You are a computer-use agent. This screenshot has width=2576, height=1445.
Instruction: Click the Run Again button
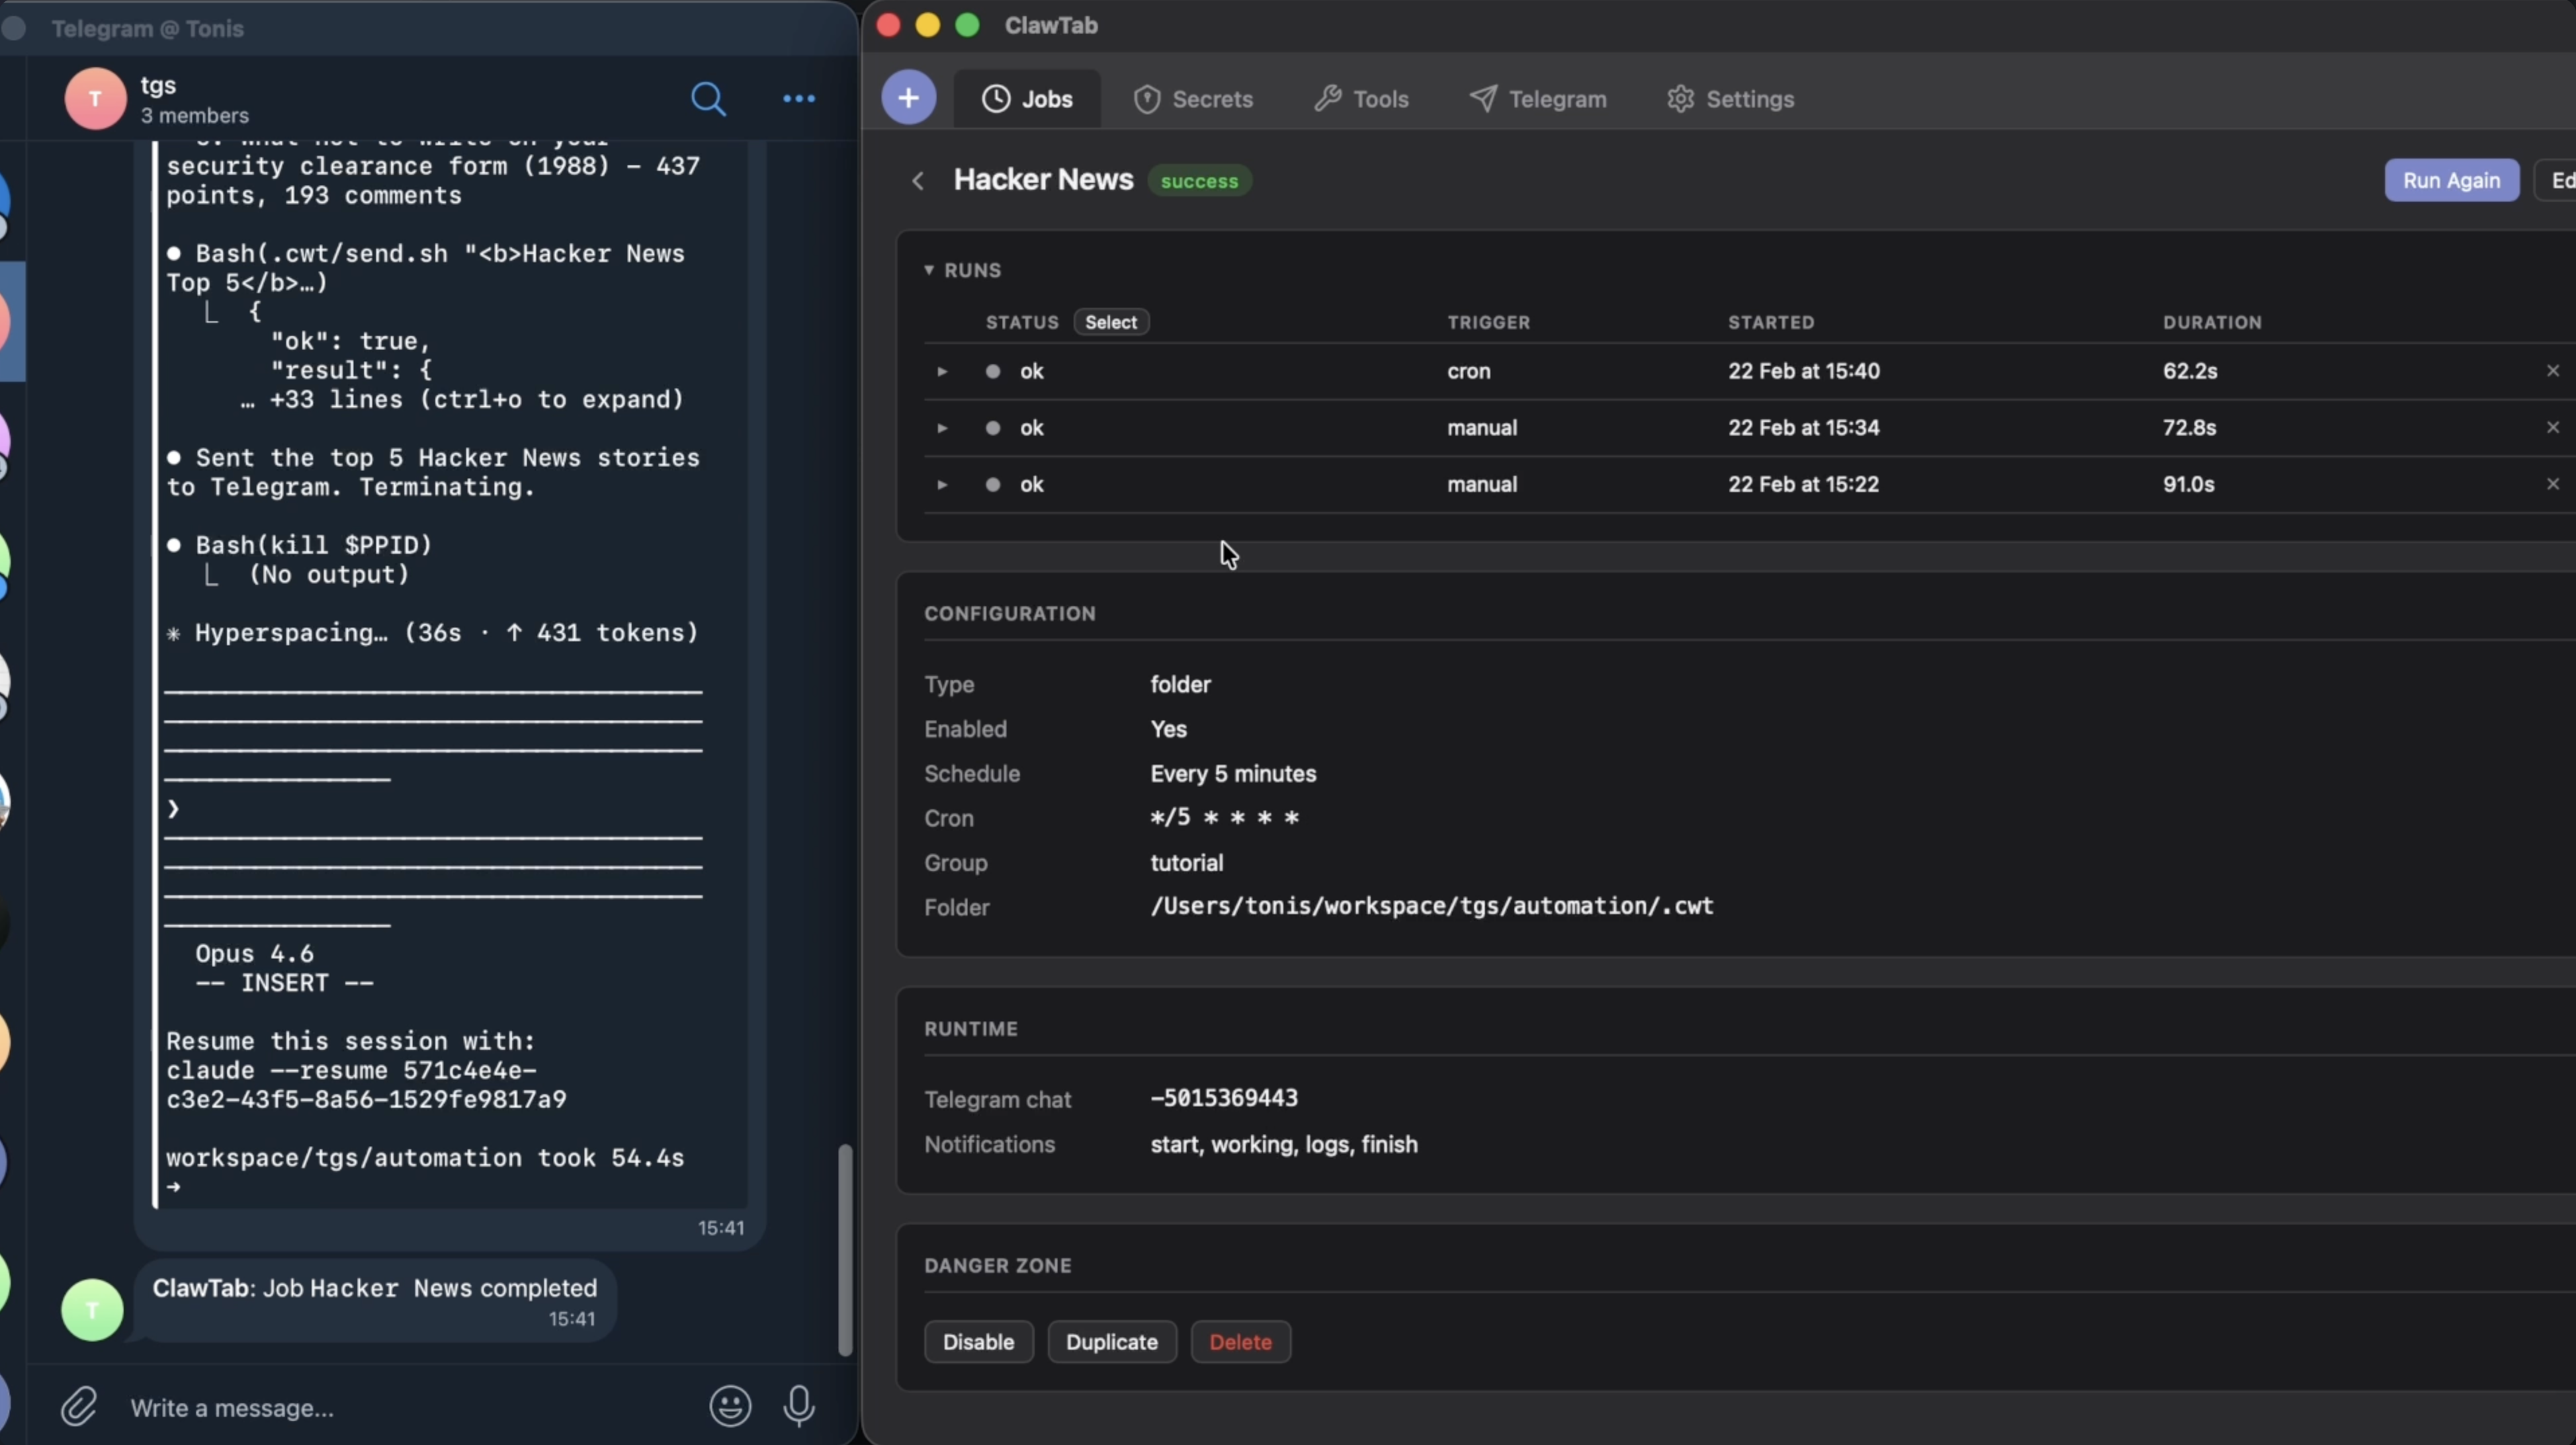coord(2451,181)
